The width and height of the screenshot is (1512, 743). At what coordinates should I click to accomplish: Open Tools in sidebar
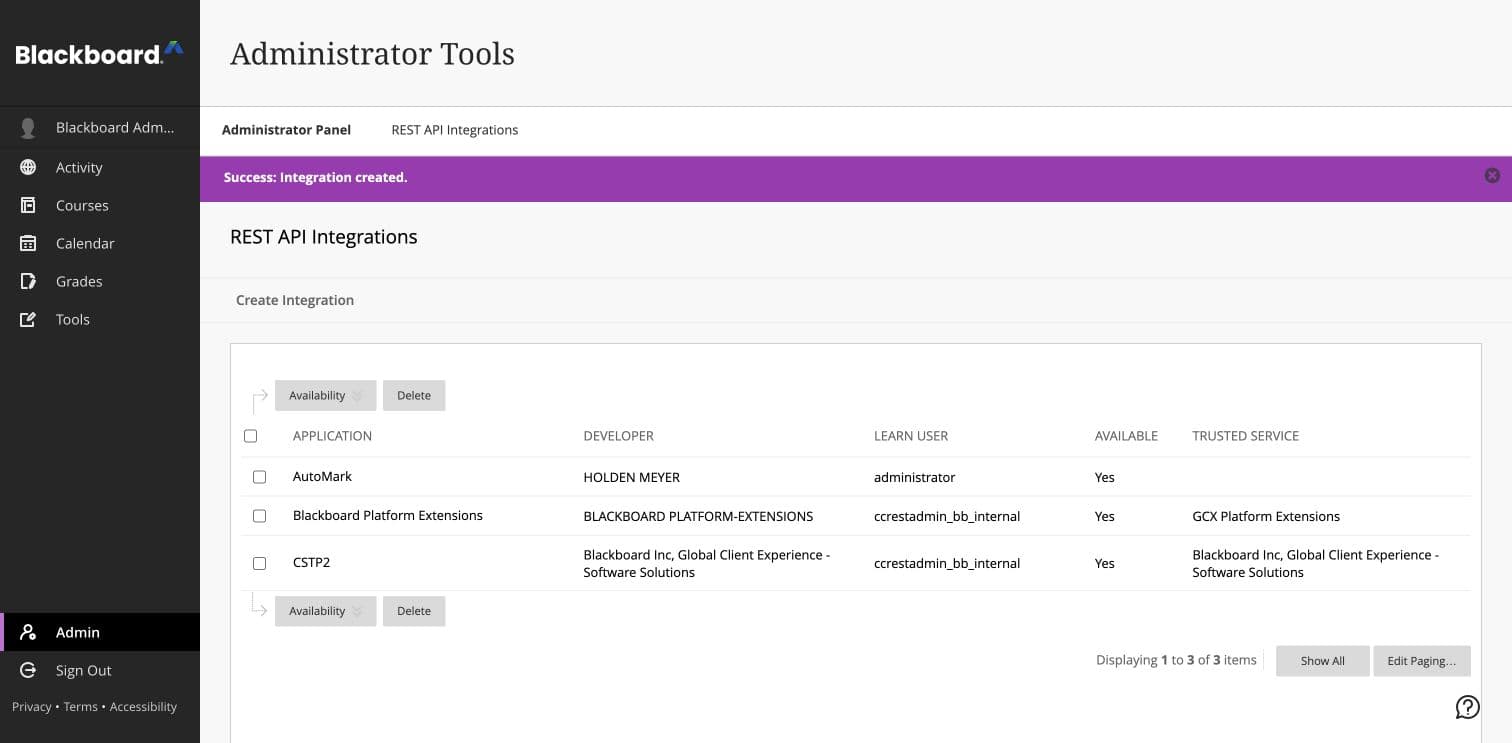(x=100, y=319)
